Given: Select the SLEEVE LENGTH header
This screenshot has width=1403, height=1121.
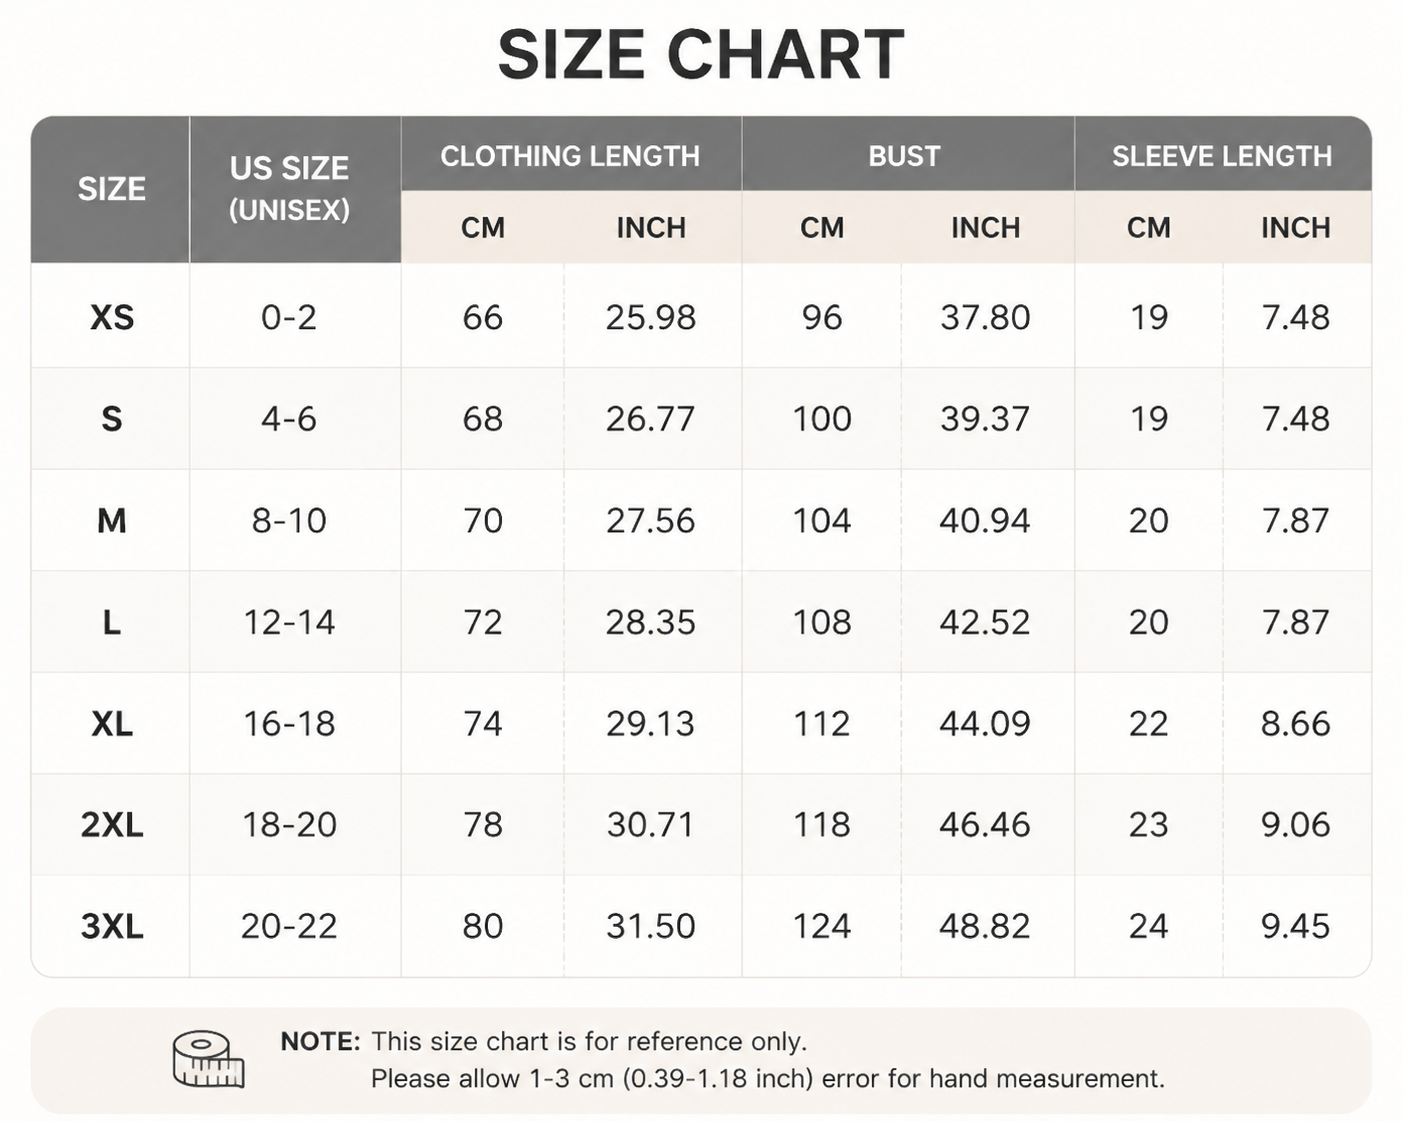Looking at the screenshot, I should (1222, 156).
